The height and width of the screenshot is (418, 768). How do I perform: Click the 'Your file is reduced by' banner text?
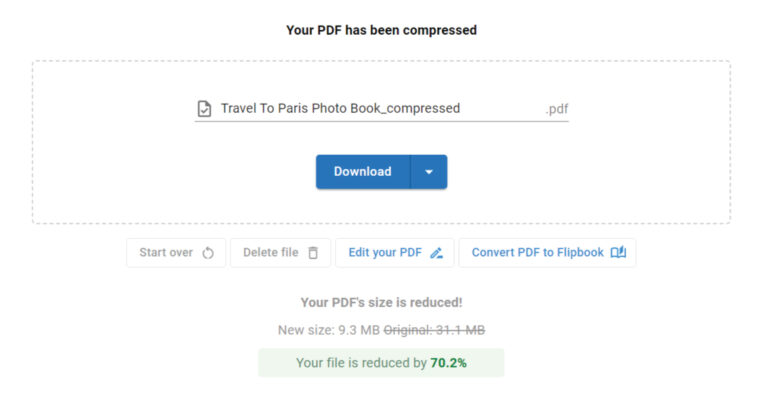361,363
